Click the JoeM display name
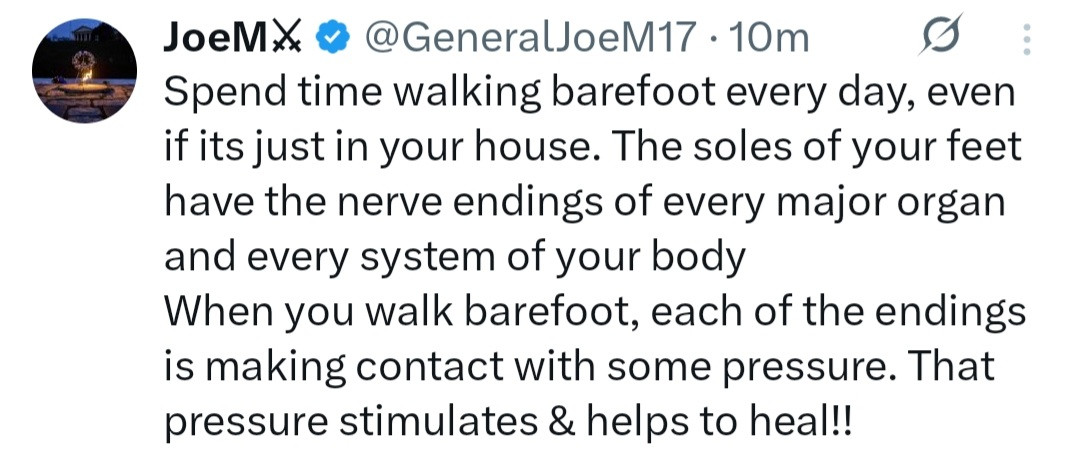The height and width of the screenshot is (453, 1072). point(218,39)
